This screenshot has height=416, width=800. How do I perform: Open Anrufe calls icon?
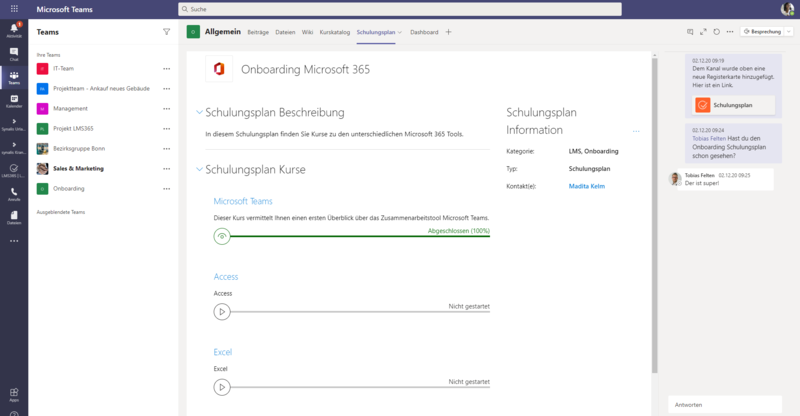pyautogui.click(x=14, y=194)
